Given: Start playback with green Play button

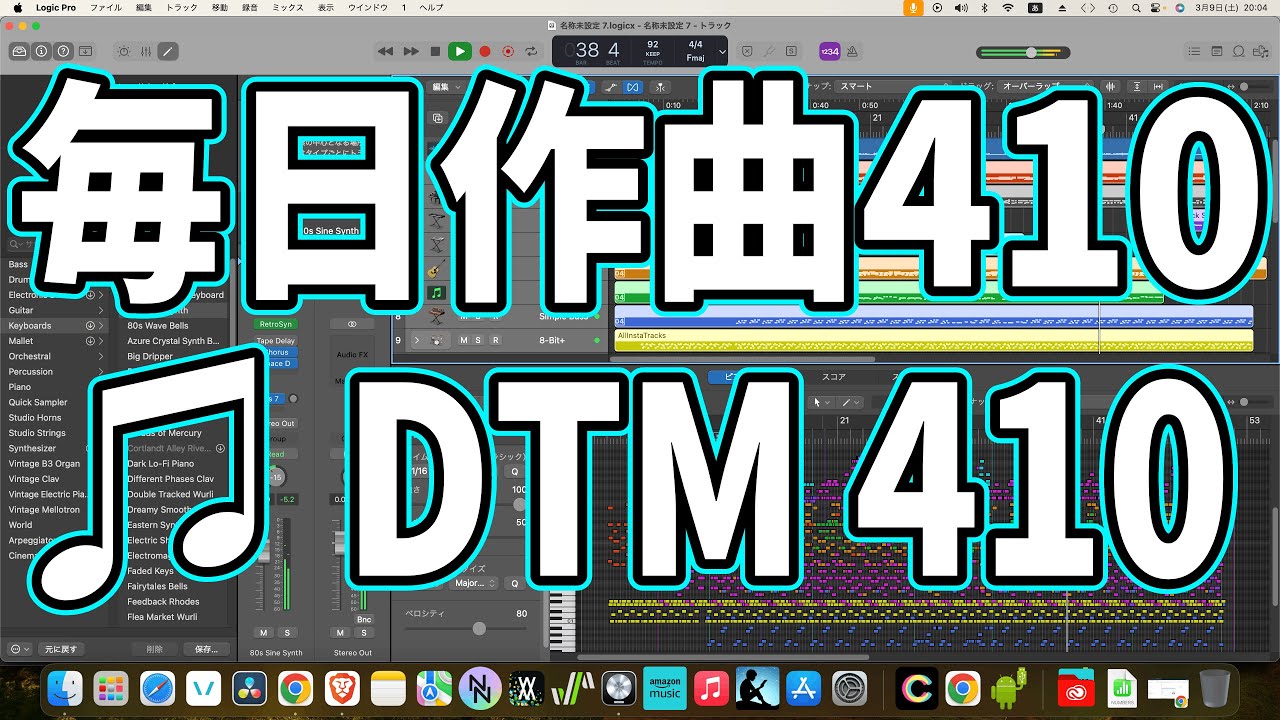Looking at the screenshot, I should tap(459, 51).
